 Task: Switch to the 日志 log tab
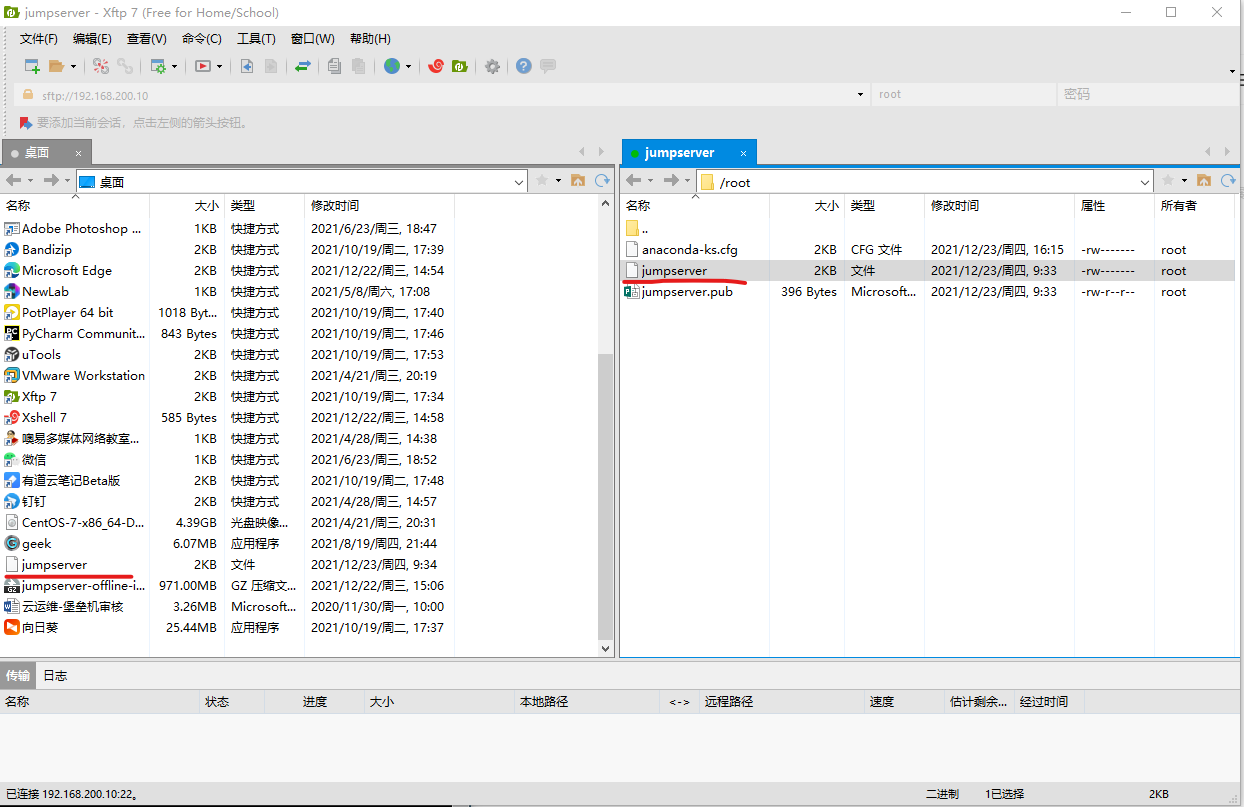(55, 675)
